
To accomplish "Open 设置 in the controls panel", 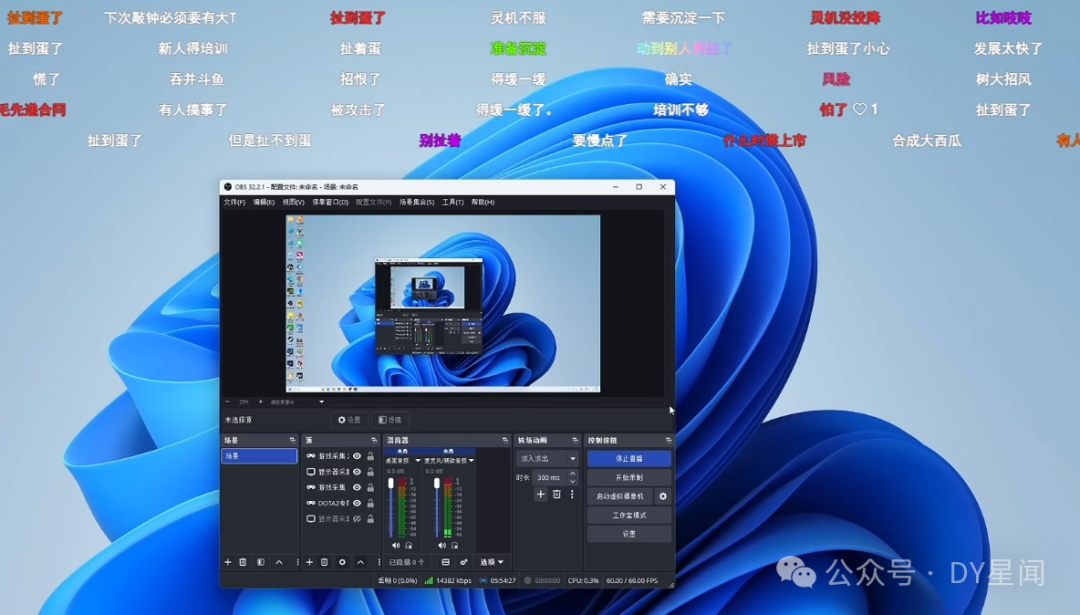I will (x=629, y=534).
